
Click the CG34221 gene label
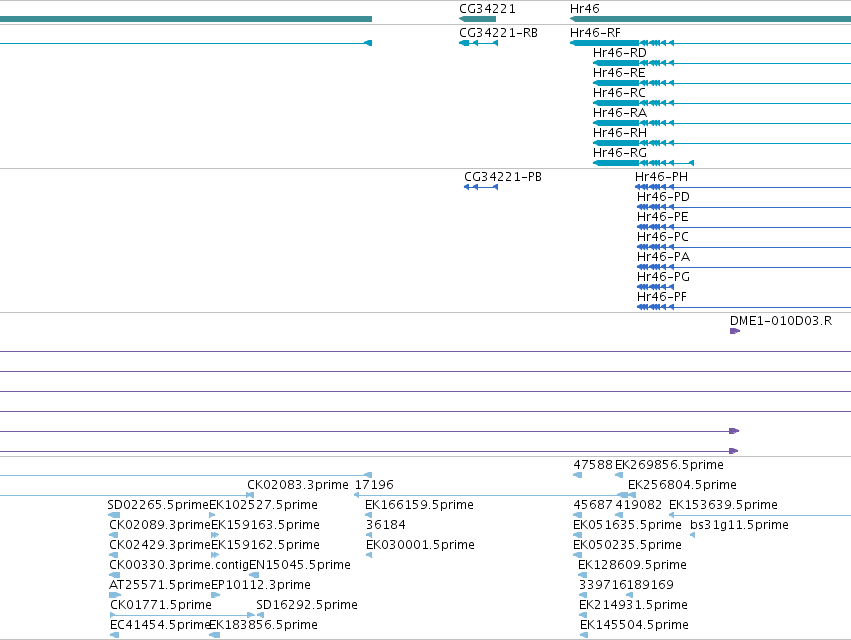(x=487, y=9)
